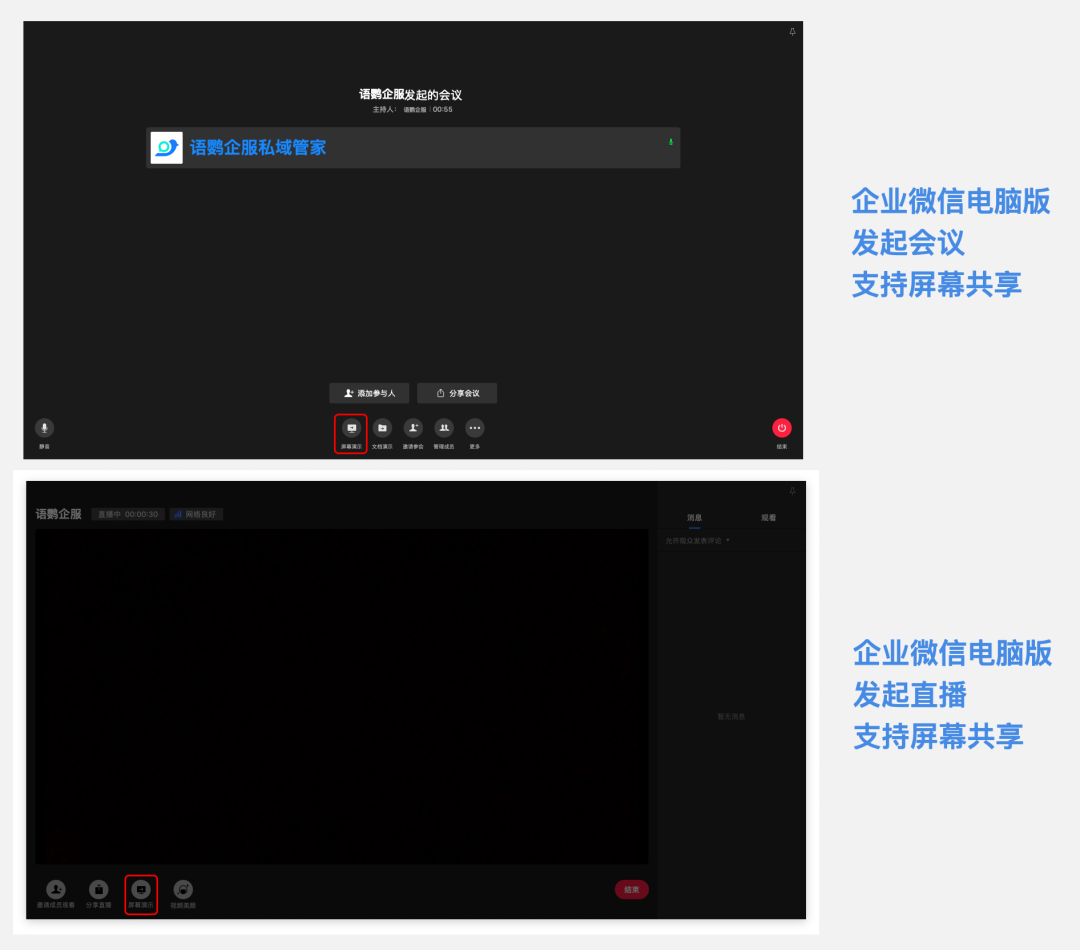Click the 添加参与人 button
The width and height of the screenshot is (1080, 950).
point(369,393)
